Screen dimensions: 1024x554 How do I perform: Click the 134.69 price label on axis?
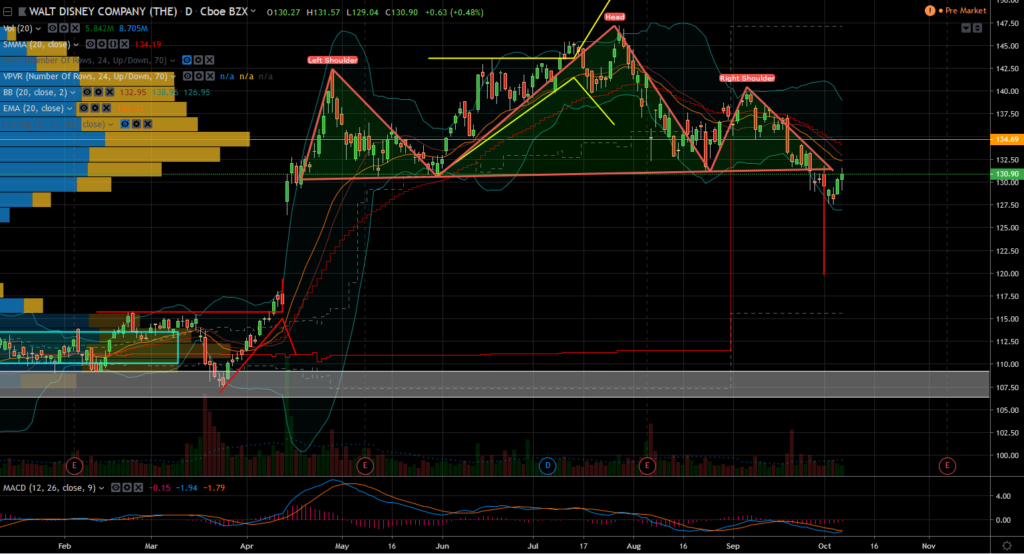[1006, 139]
